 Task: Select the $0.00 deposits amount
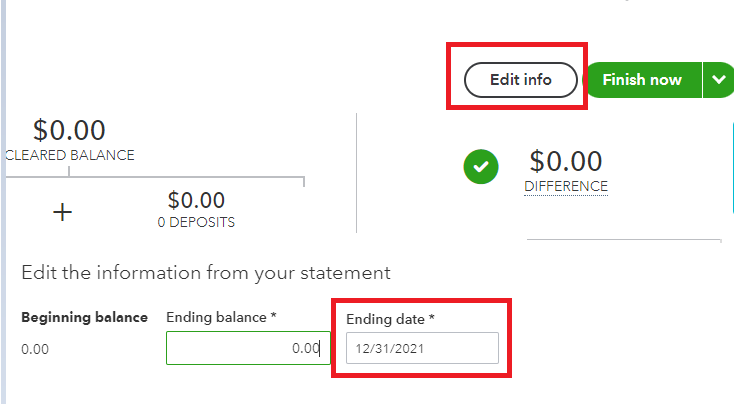[x=196, y=200]
